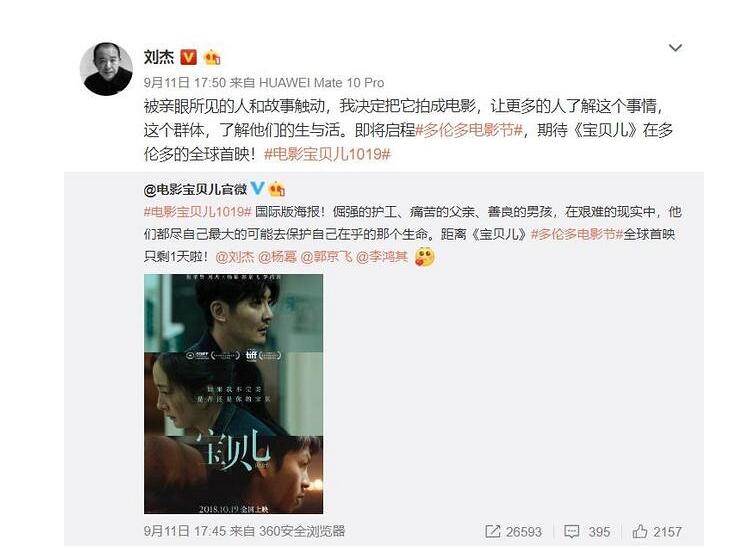Click Liu Jie's profile avatar photo
The width and height of the screenshot is (731, 551).
[x=106, y=69]
